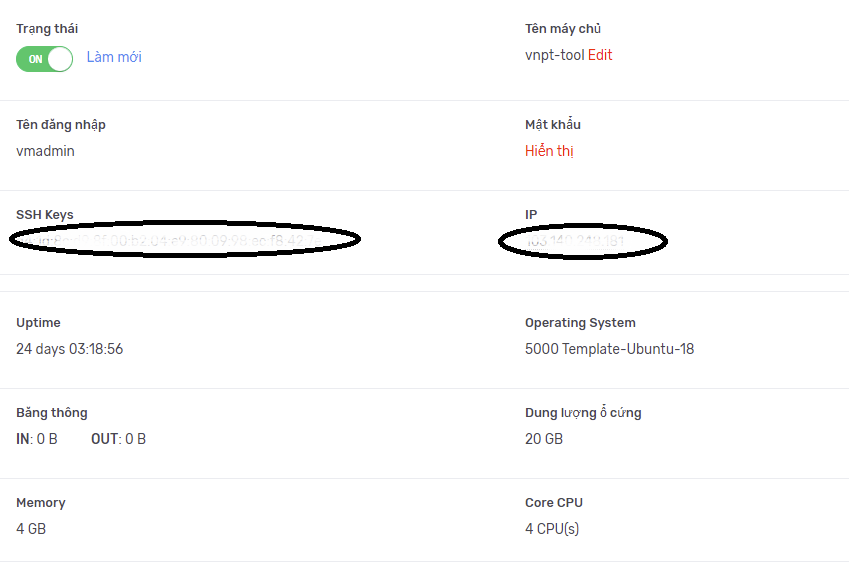The image size is (849, 572).
Task: Edit the vnpt-tool server name
Action: [600, 55]
